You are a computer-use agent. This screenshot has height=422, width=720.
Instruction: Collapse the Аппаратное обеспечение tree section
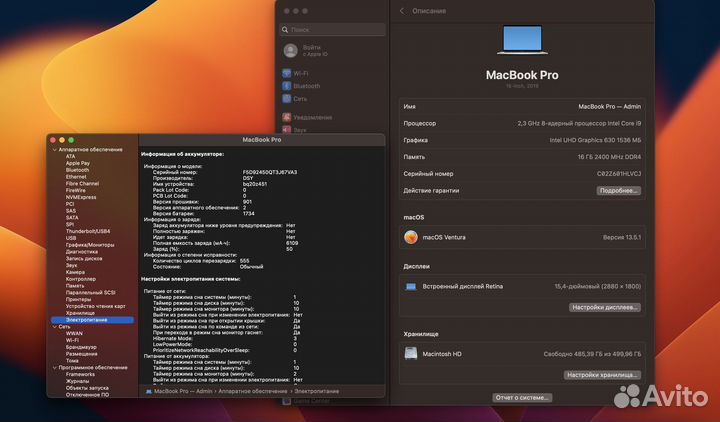tap(55, 150)
